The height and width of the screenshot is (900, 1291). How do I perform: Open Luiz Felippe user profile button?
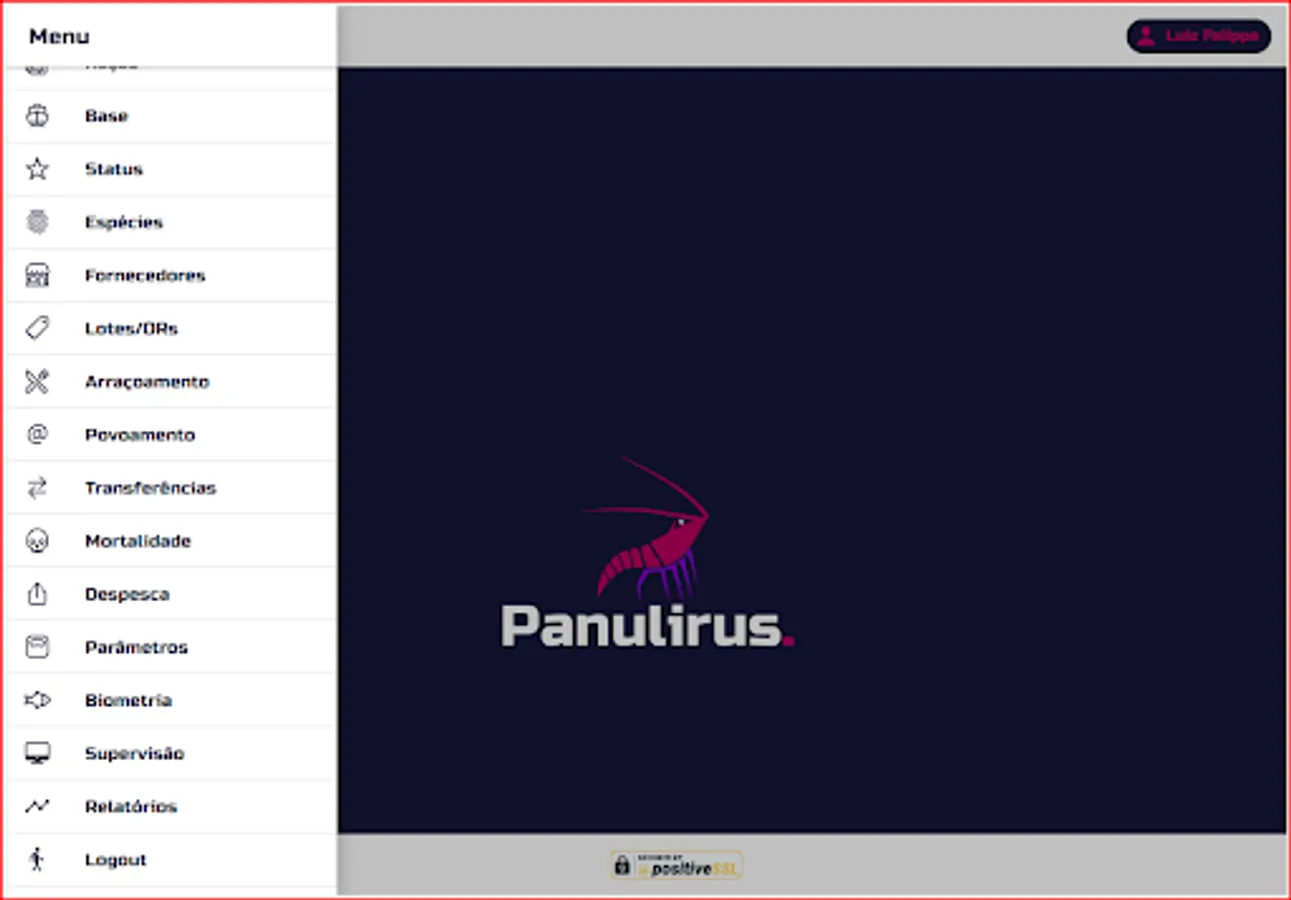pyautogui.click(x=1198, y=36)
